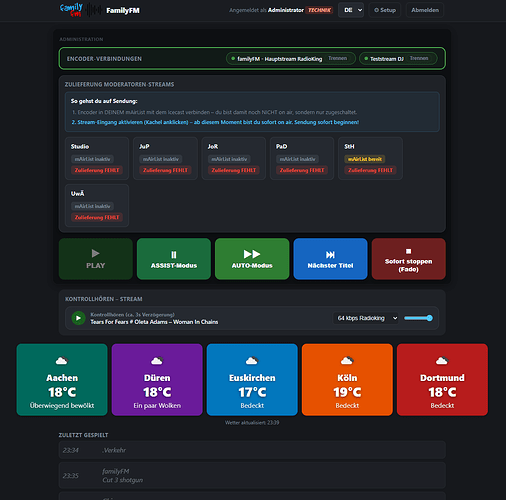This screenshot has height=500, width=506.
Task: Click the pause icon in ASSIST-Modus tile
Action: click(x=174, y=255)
